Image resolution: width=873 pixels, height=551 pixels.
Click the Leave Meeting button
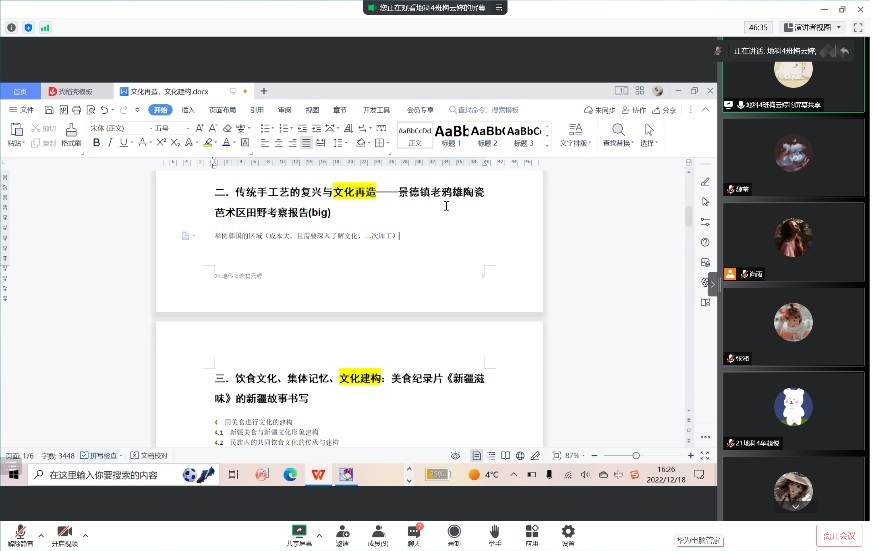pyautogui.click(x=838, y=536)
